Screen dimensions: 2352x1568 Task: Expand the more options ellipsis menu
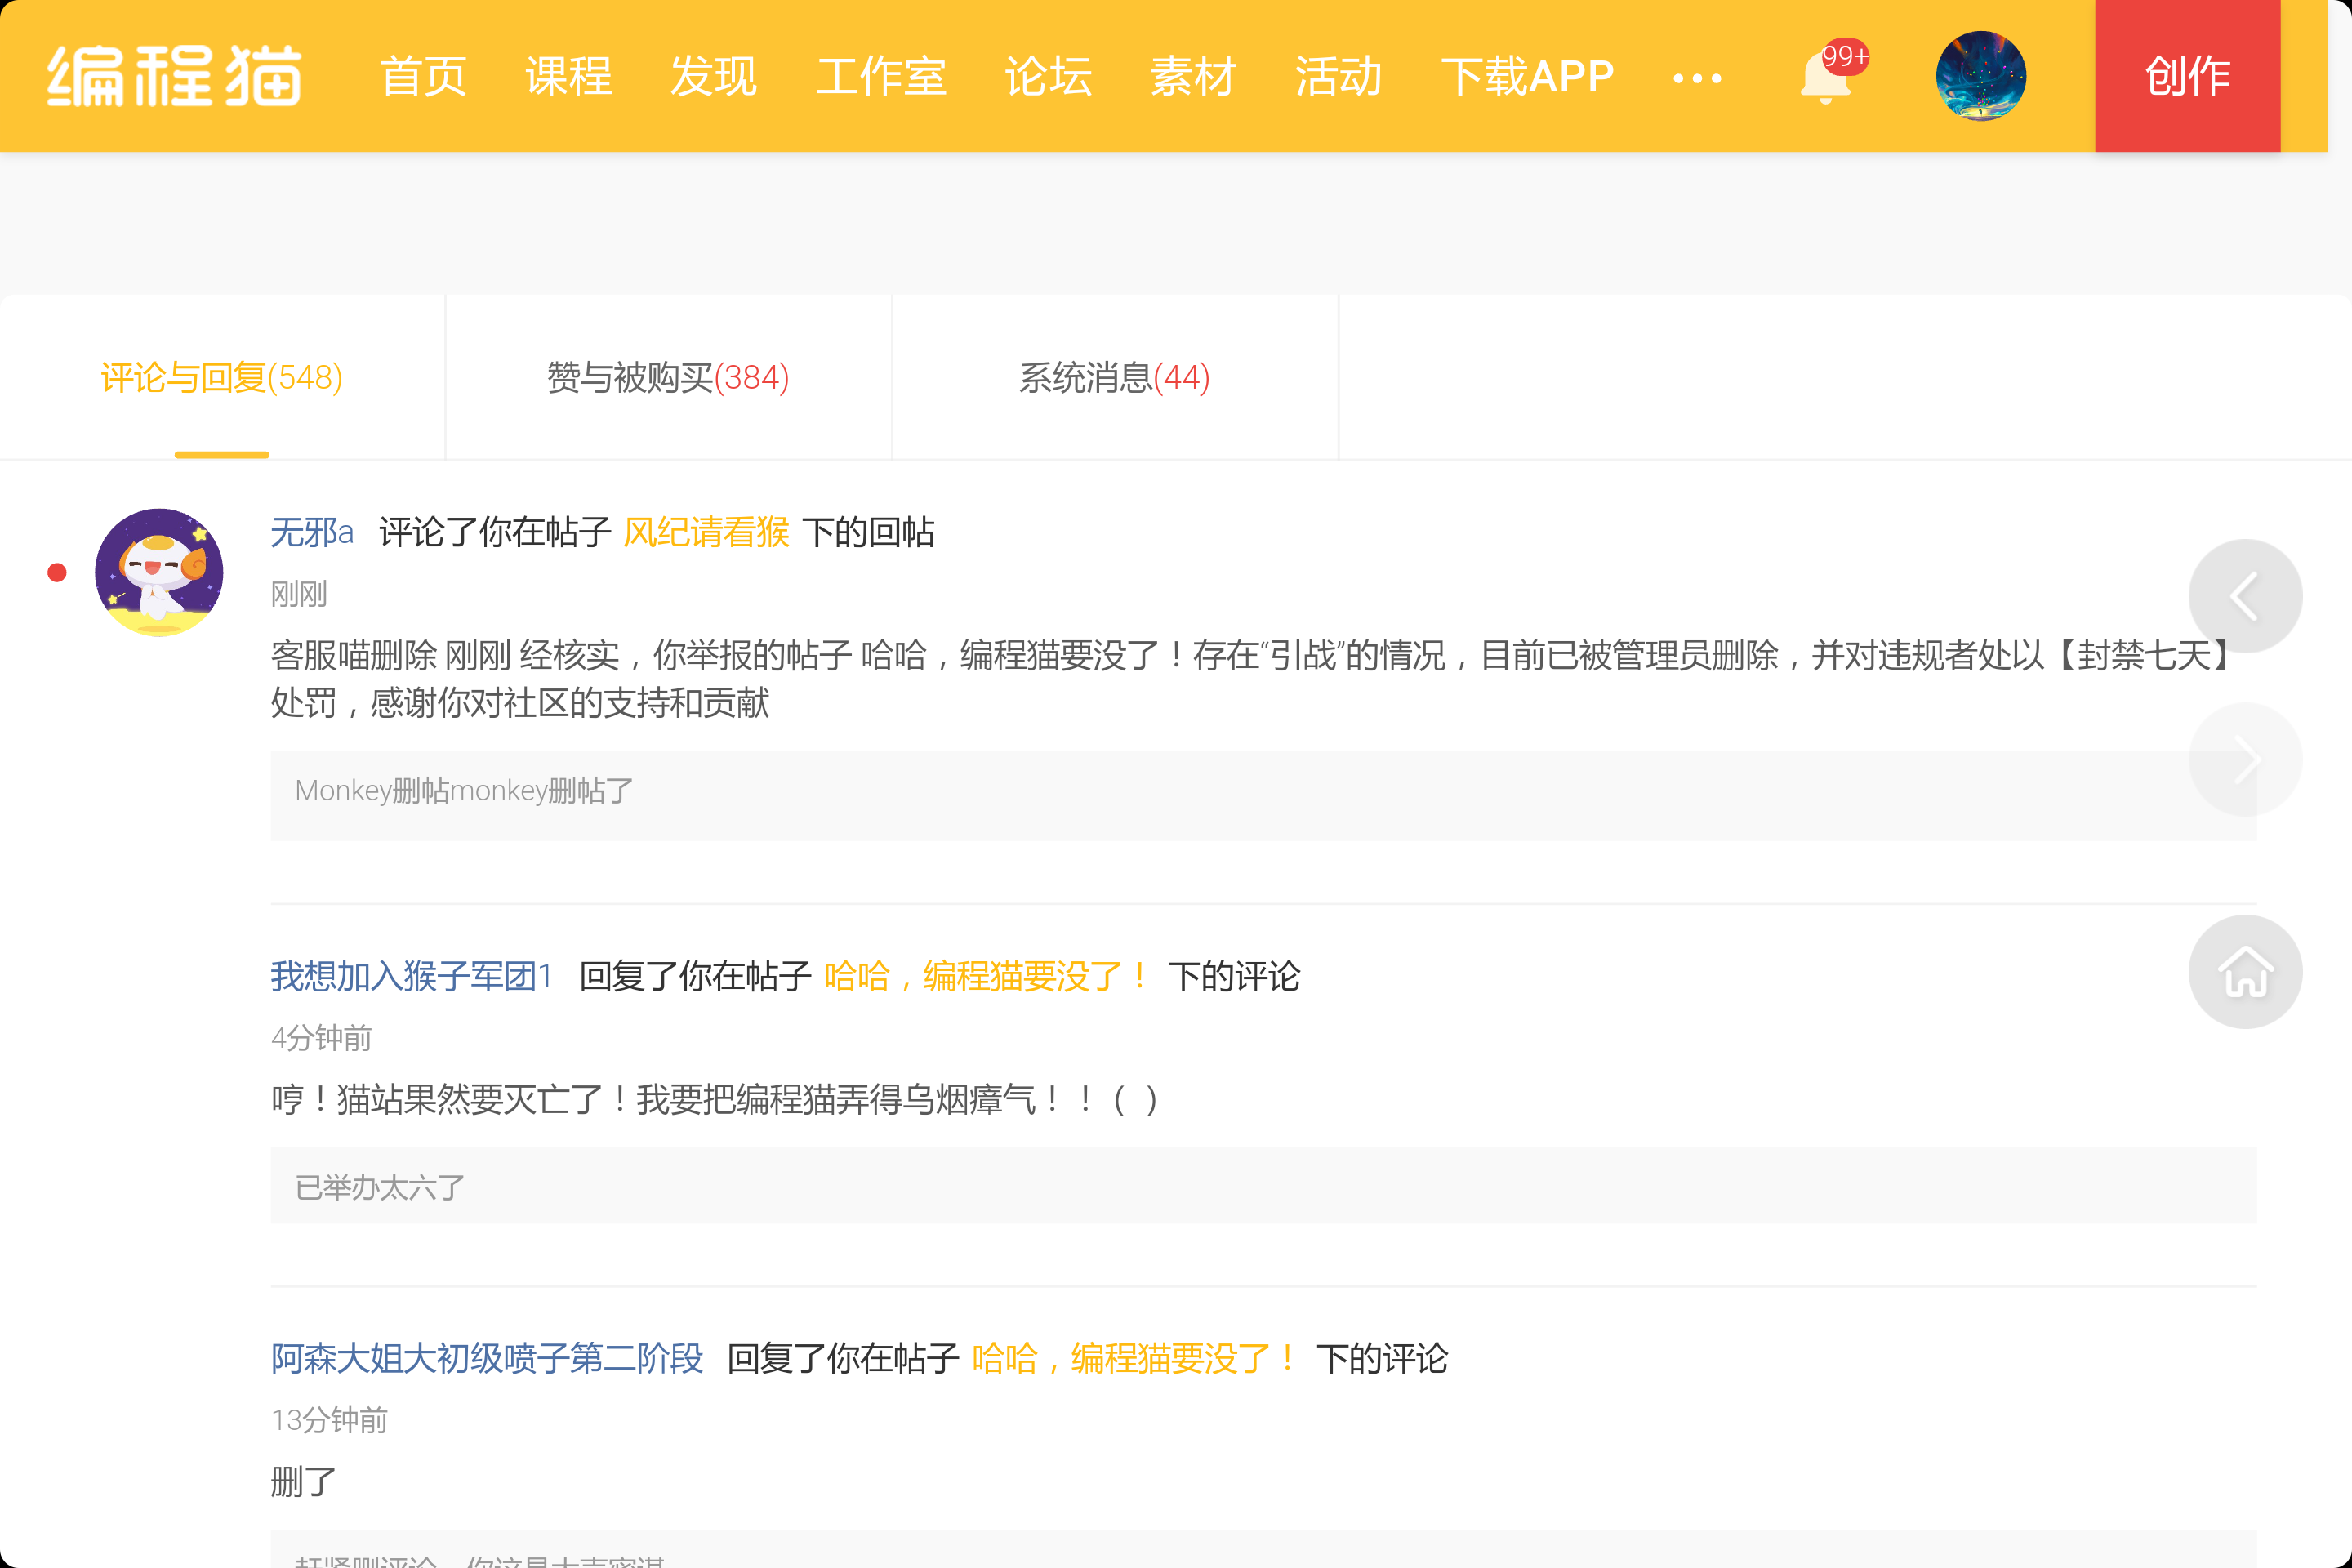1697,77
